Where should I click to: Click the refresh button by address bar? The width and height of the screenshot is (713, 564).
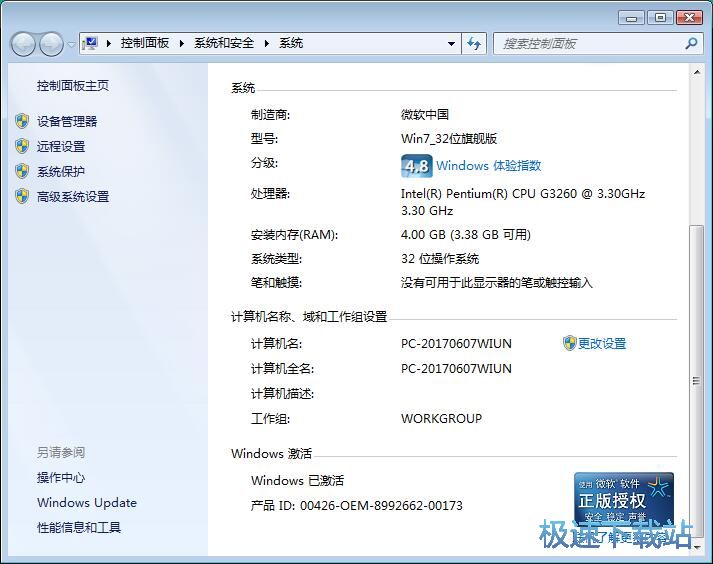(x=474, y=44)
